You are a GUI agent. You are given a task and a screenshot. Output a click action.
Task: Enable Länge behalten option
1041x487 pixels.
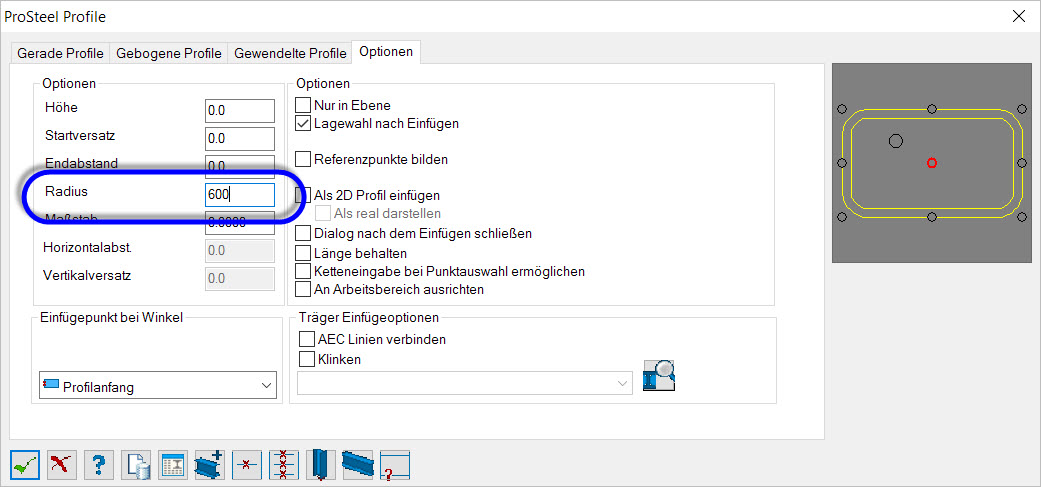pos(303,253)
